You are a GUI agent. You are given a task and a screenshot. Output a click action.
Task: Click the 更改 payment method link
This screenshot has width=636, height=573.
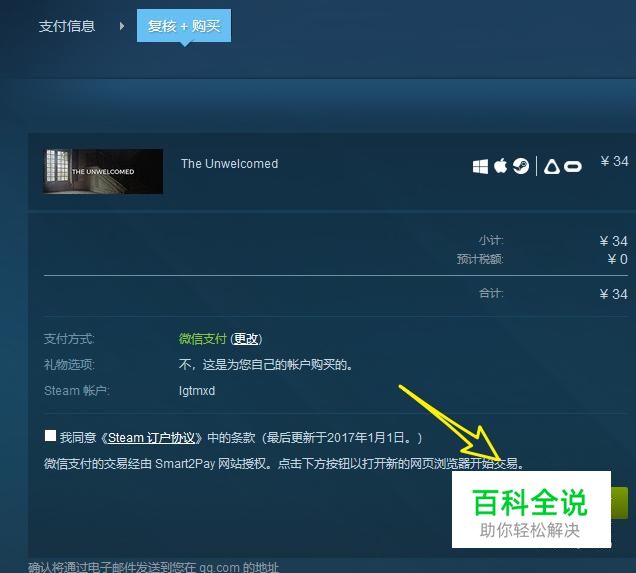246,339
